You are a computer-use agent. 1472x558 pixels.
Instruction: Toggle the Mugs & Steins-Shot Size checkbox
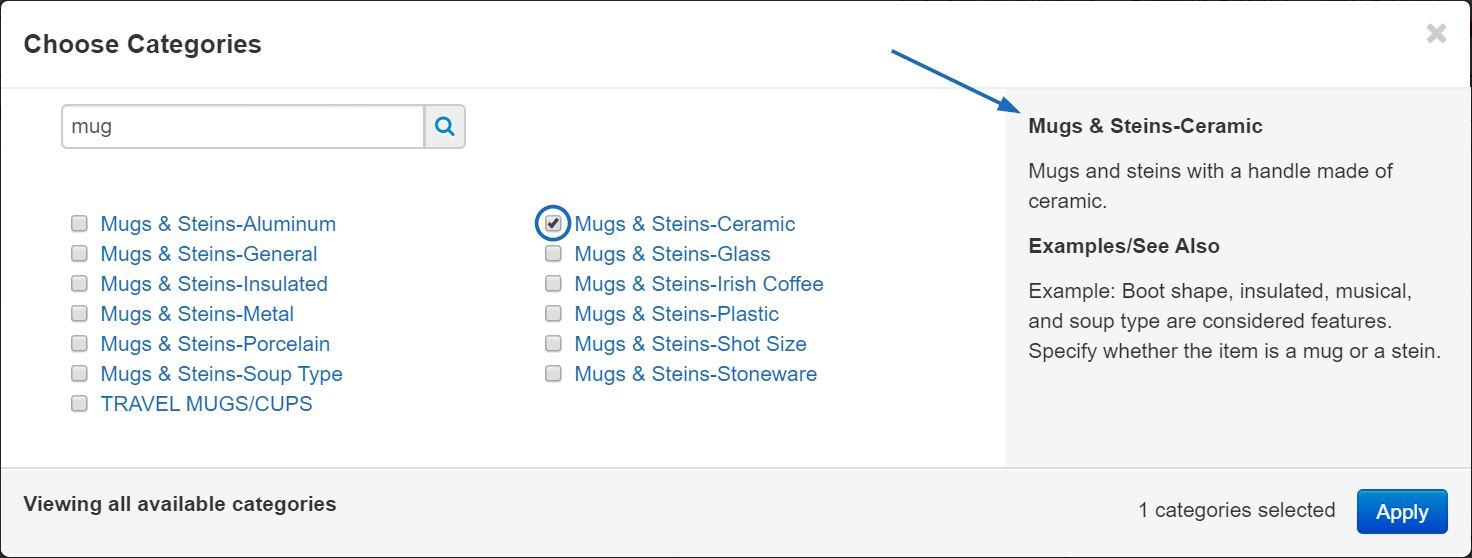click(553, 343)
